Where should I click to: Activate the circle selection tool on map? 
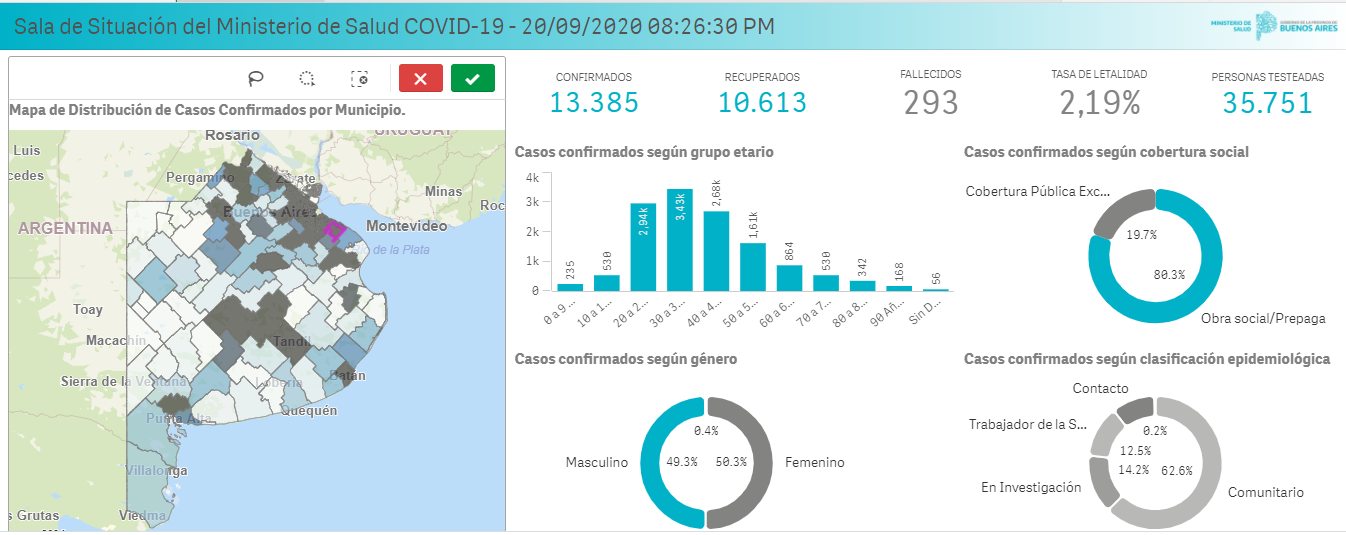point(308,79)
